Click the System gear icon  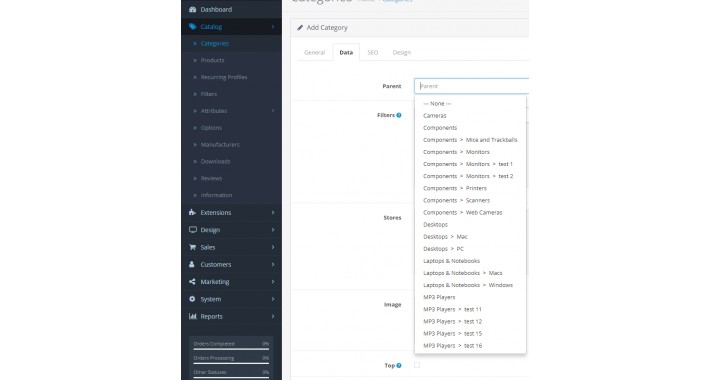point(192,299)
